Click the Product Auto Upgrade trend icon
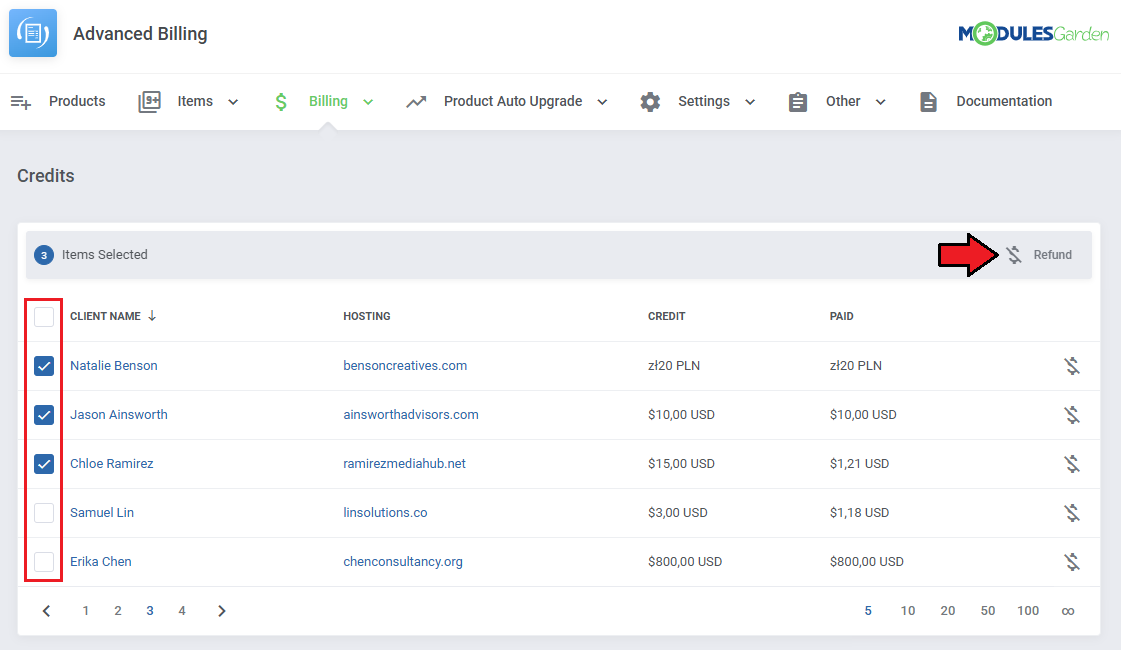Image resolution: width=1121 pixels, height=650 pixels. (416, 102)
